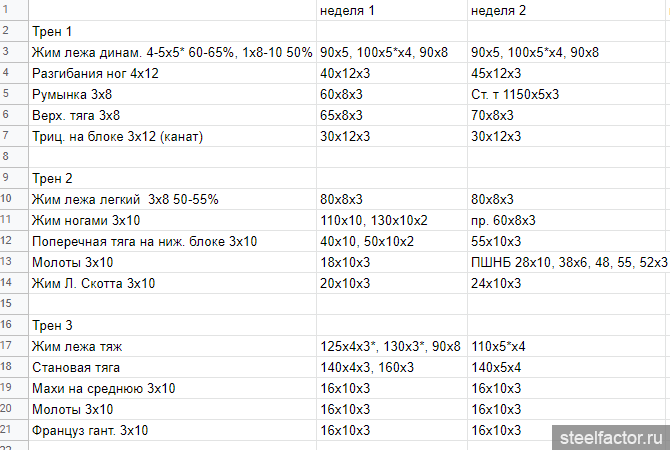Screen dimensions: 670x450
Task: Click the 'неделя 1' column heading cell
Action: (x=391, y=10)
